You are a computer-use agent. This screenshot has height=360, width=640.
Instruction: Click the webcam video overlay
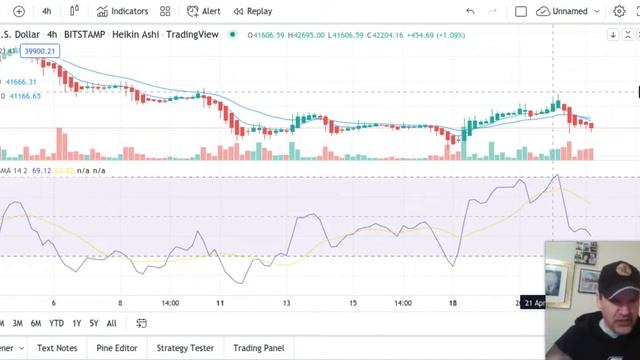pos(592,300)
